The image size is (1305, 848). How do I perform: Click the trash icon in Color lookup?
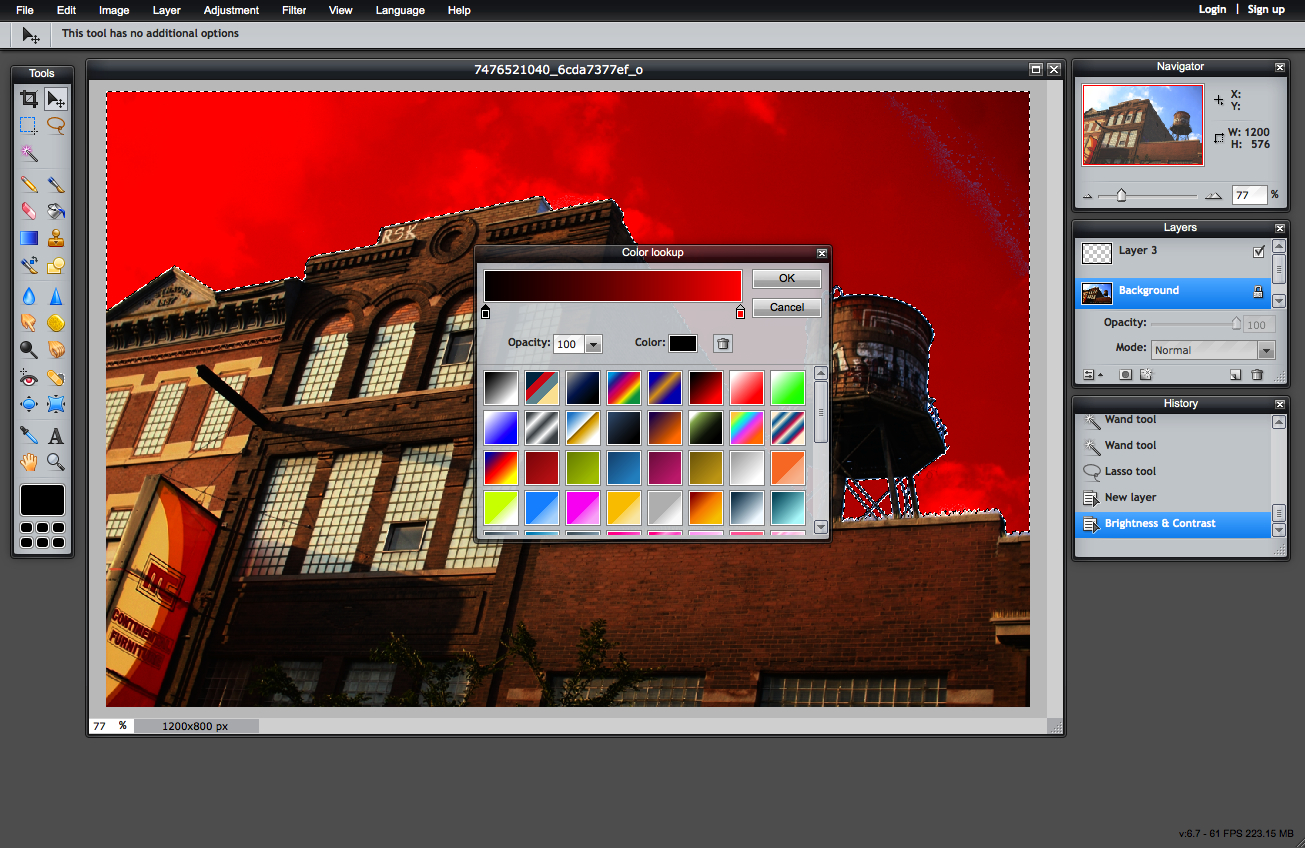point(723,344)
